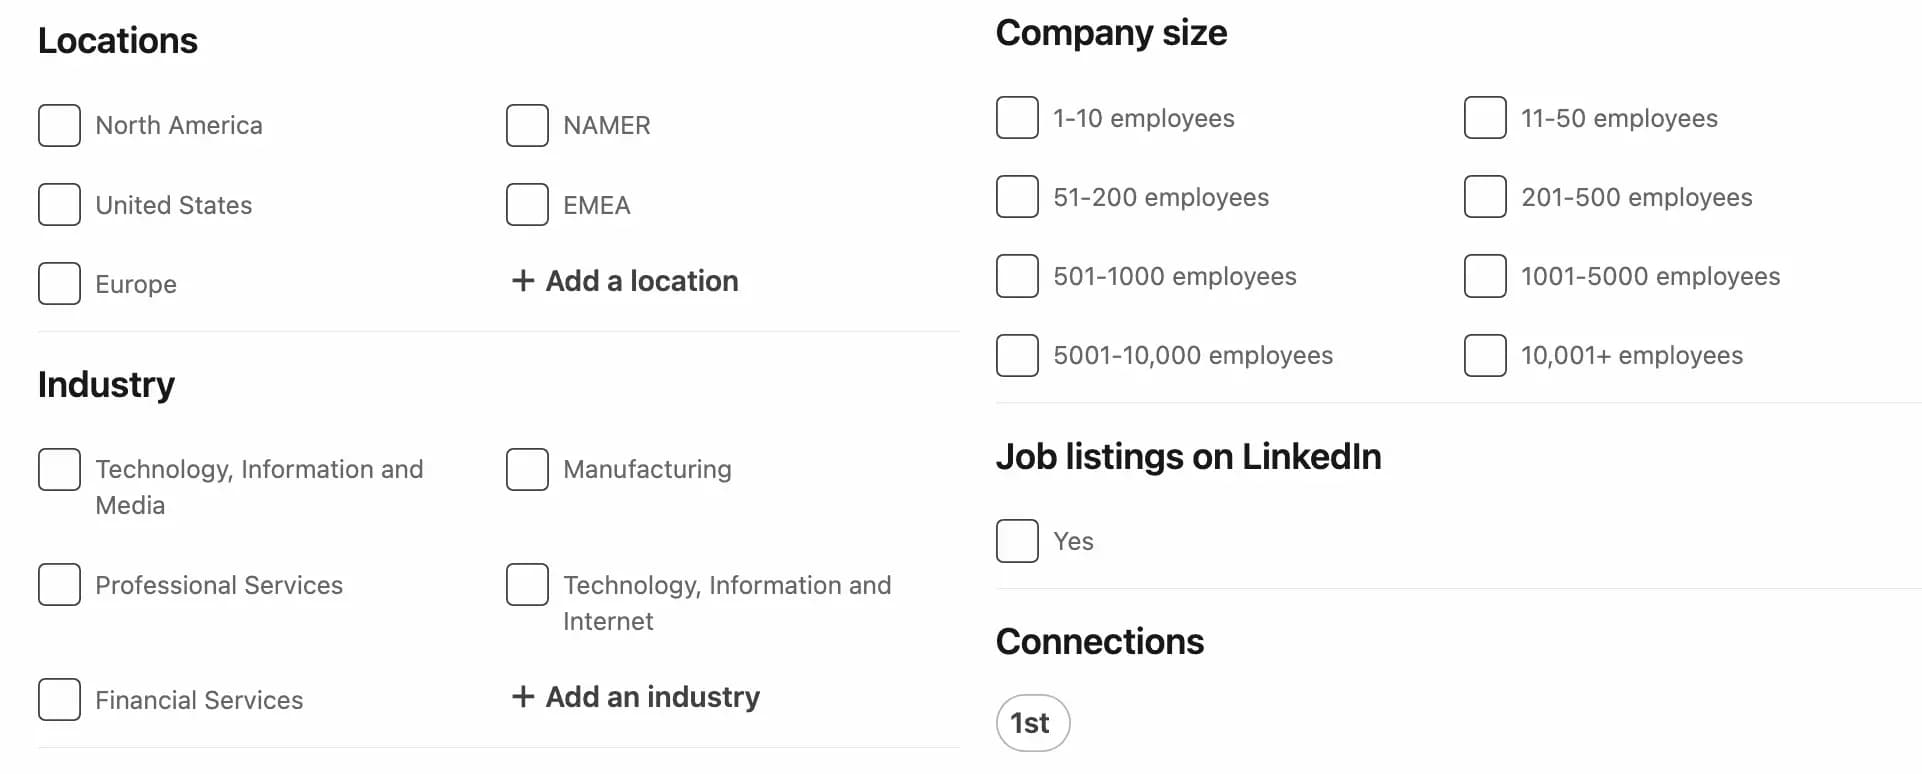Check the NAMER location filter

click(x=526, y=125)
